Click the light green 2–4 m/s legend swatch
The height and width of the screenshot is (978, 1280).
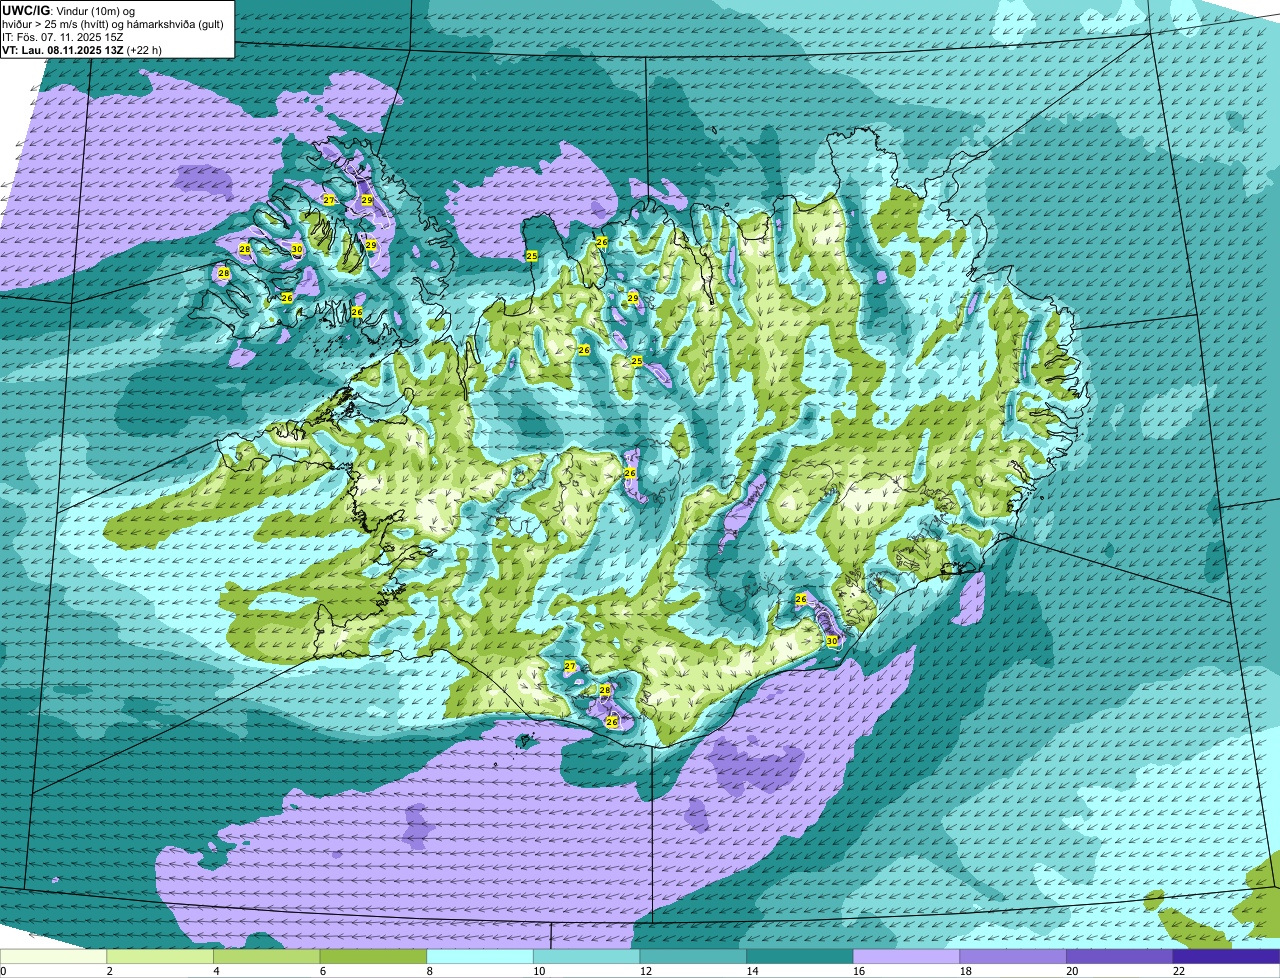pyautogui.click(x=160, y=956)
